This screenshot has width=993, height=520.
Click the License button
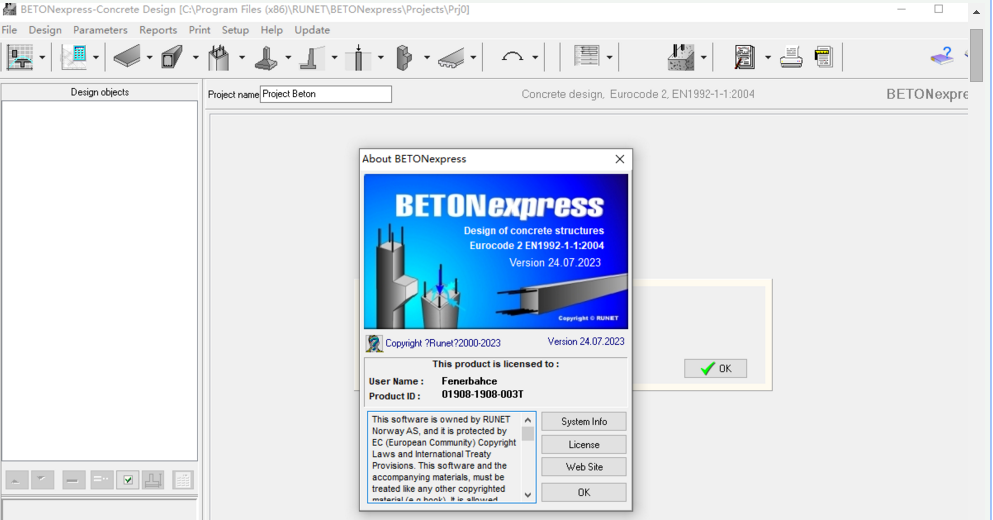point(584,445)
